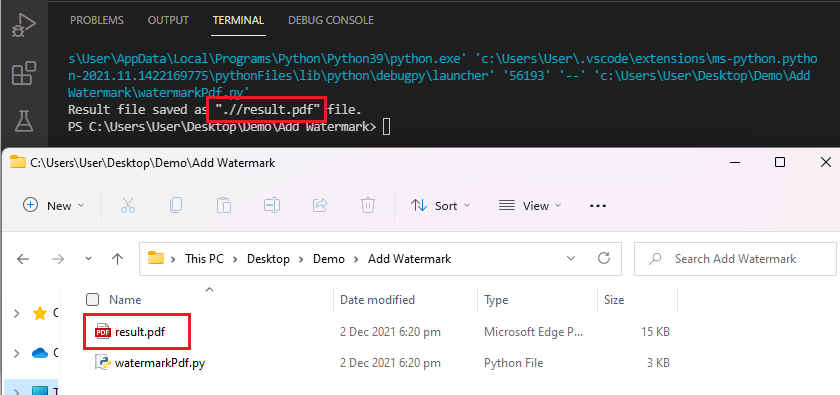This screenshot has height=395, width=840.
Task: Go up one folder level
Action: [117, 259]
